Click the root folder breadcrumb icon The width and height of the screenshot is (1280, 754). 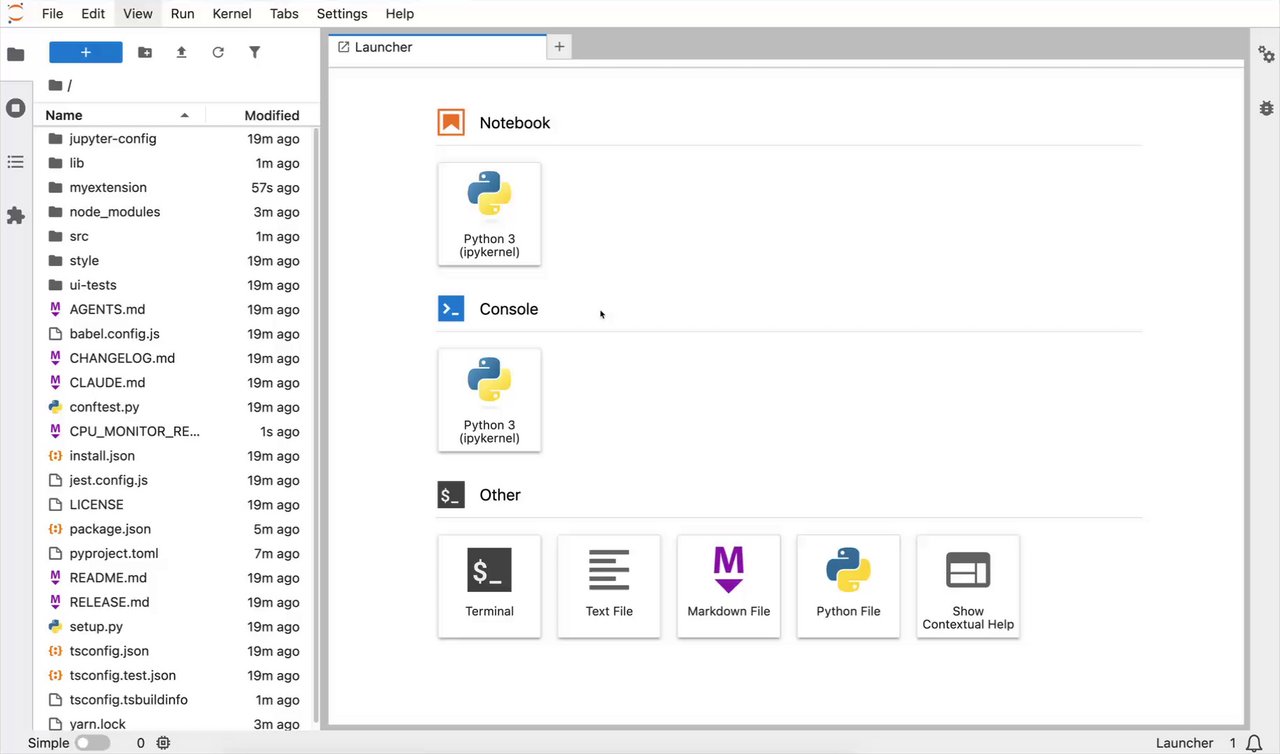pyautogui.click(x=55, y=85)
